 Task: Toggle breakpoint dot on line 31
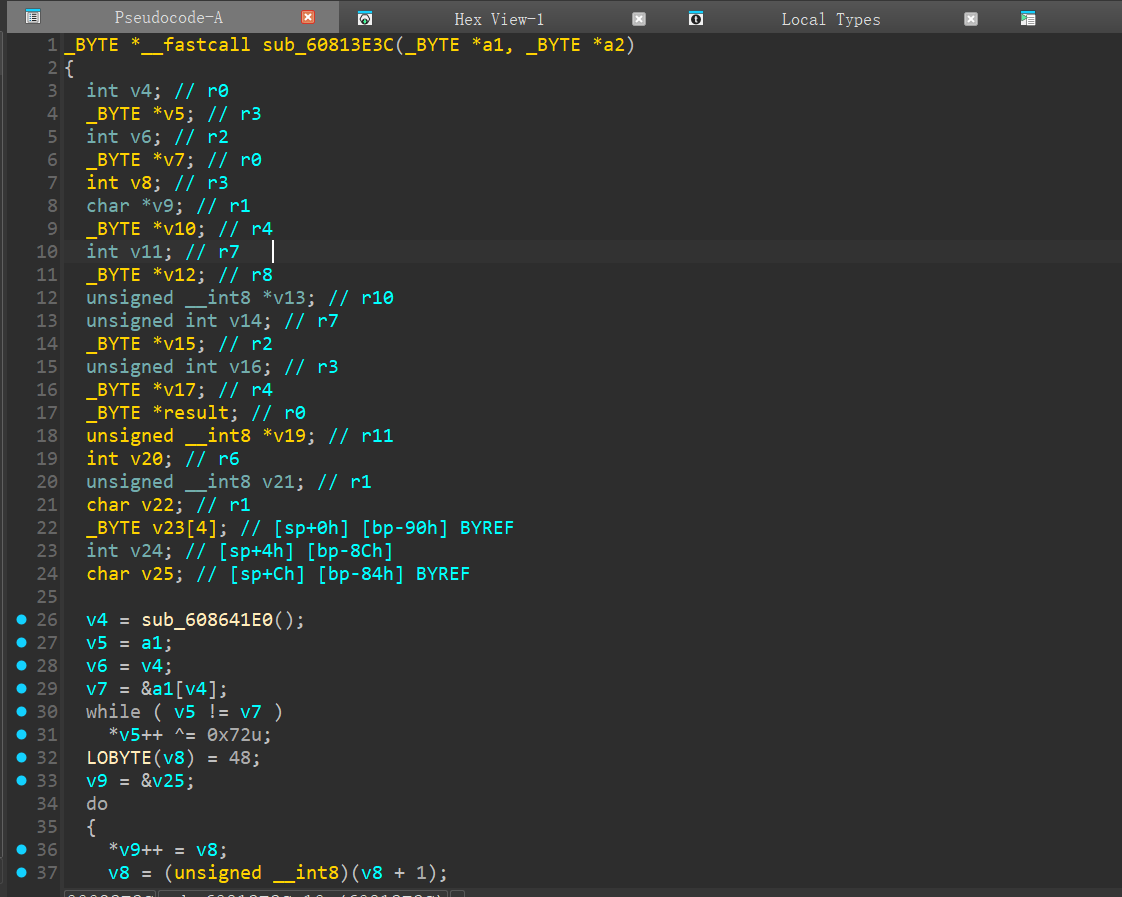click(21, 735)
